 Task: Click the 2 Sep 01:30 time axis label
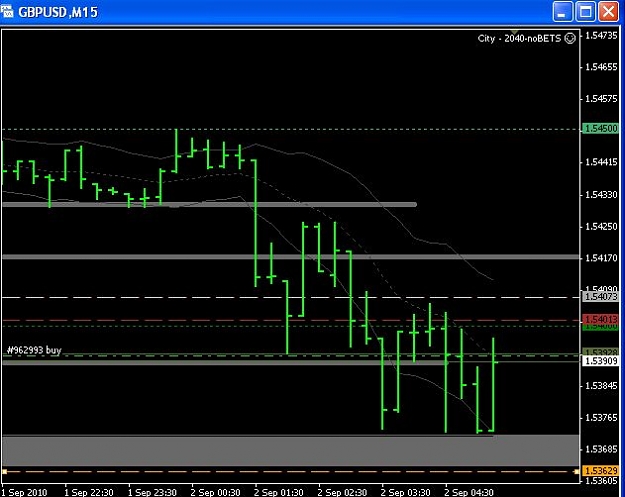coord(279,492)
